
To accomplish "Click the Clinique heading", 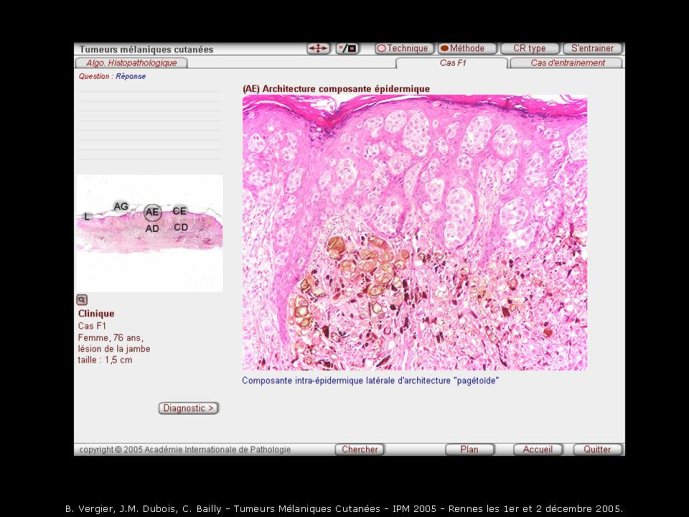I will 96,314.
